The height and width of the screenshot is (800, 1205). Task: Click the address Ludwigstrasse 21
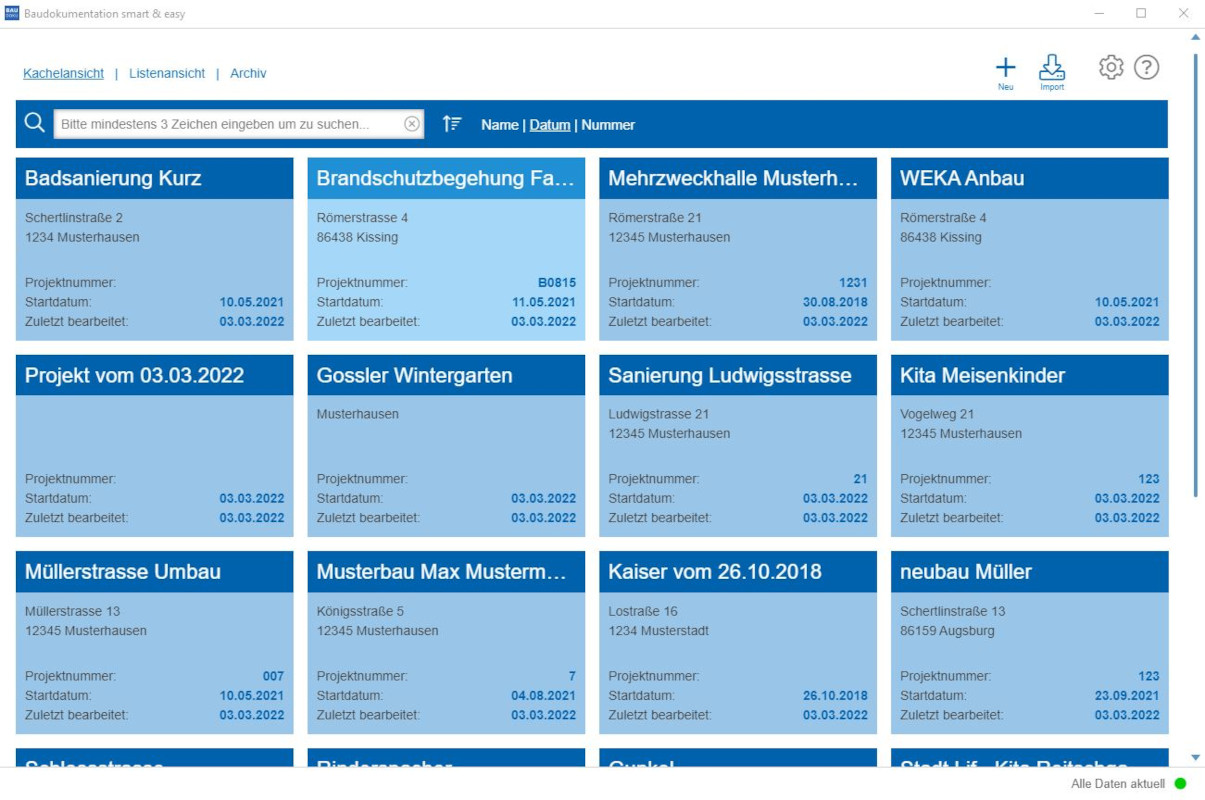click(x=659, y=414)
